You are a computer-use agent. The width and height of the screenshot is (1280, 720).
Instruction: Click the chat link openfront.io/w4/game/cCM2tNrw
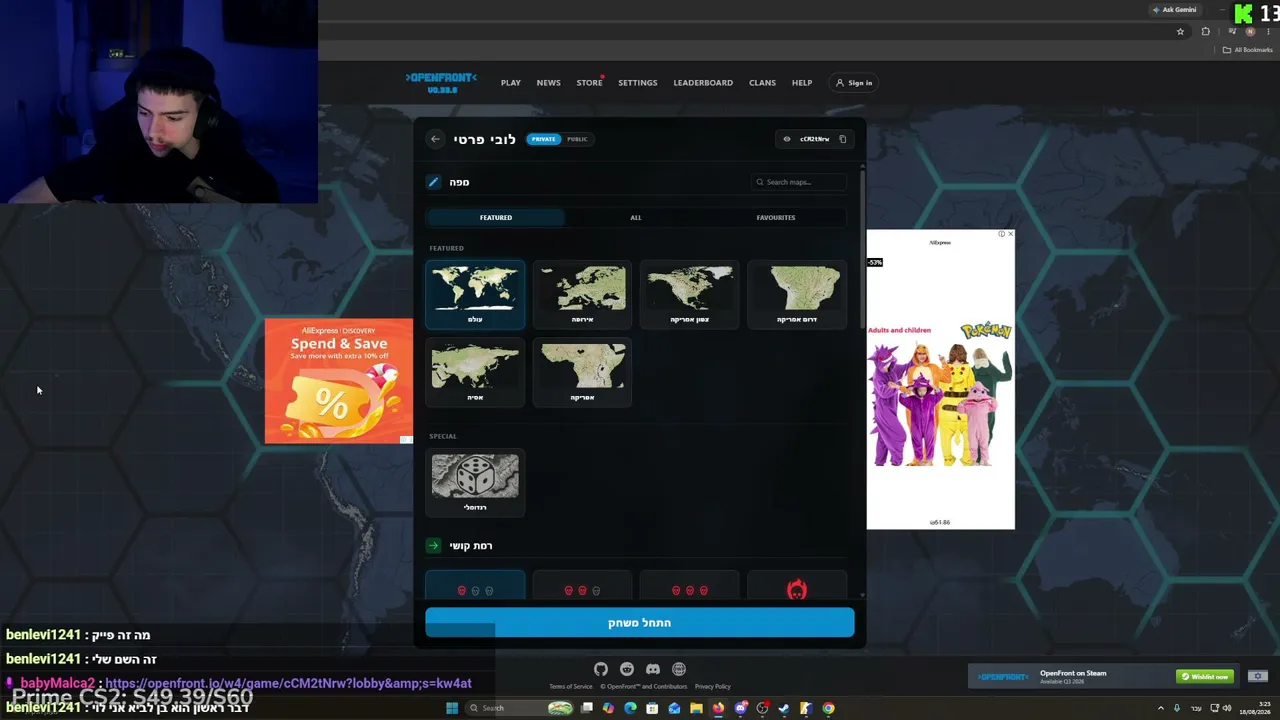point(288,683)
